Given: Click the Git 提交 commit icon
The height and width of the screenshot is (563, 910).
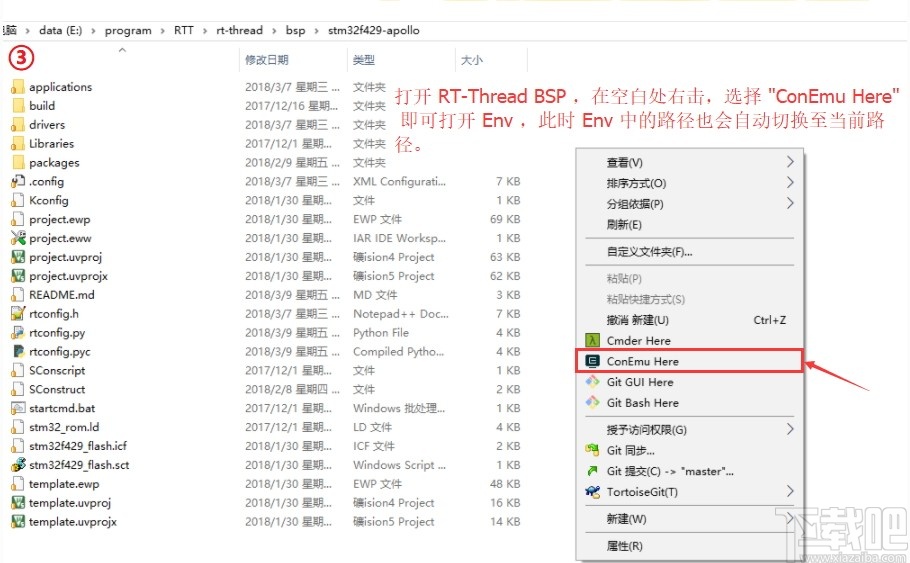Looking at the screenshot, I should [x=592, y=471].
